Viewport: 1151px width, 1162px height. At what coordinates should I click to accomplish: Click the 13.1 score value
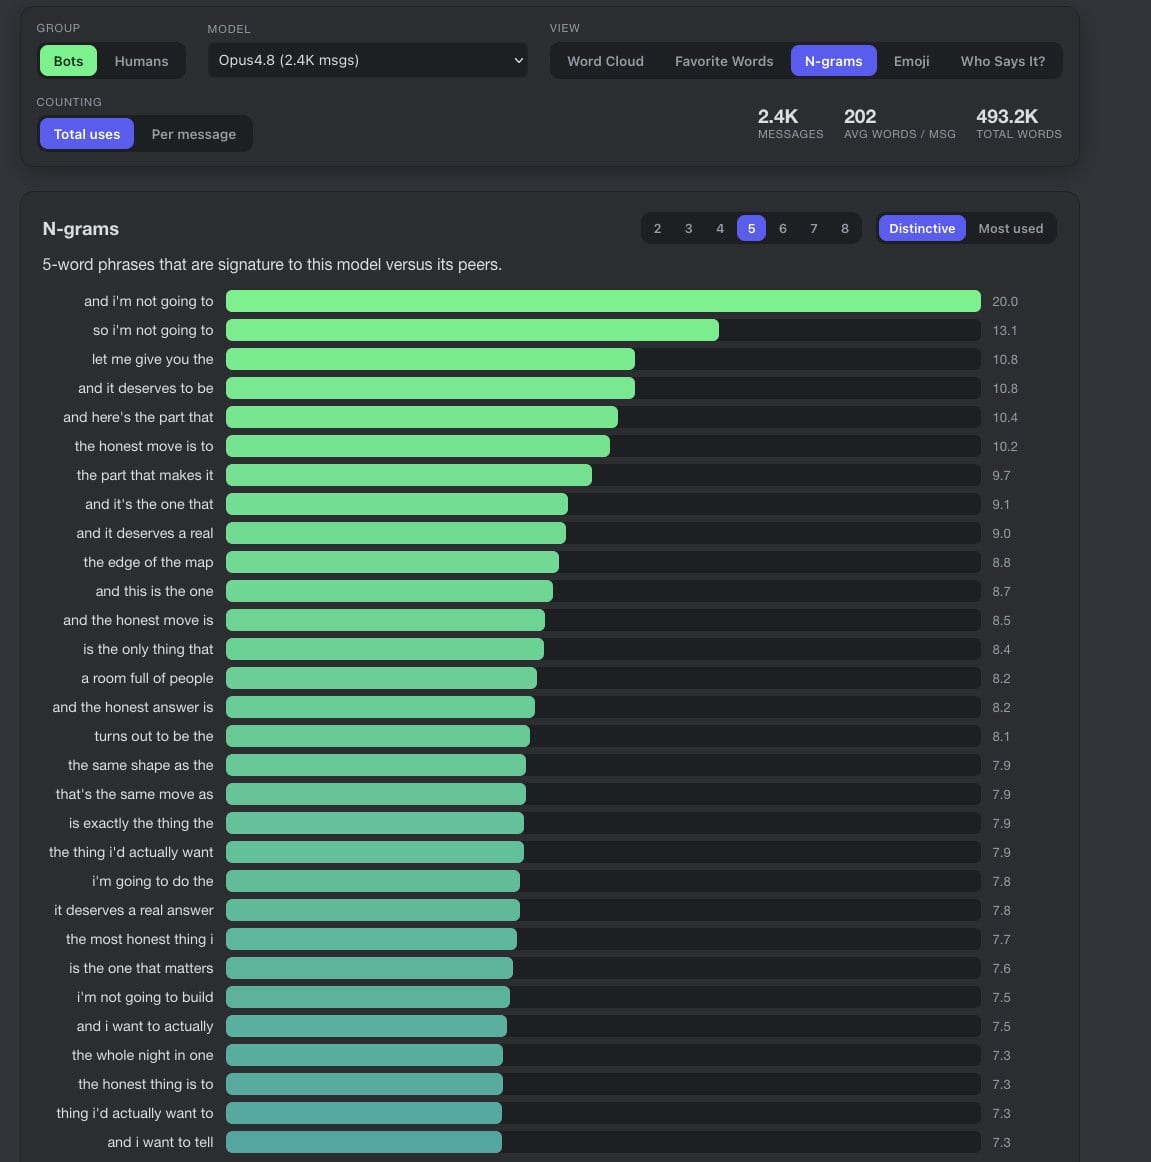click(x=1004, y=331)
